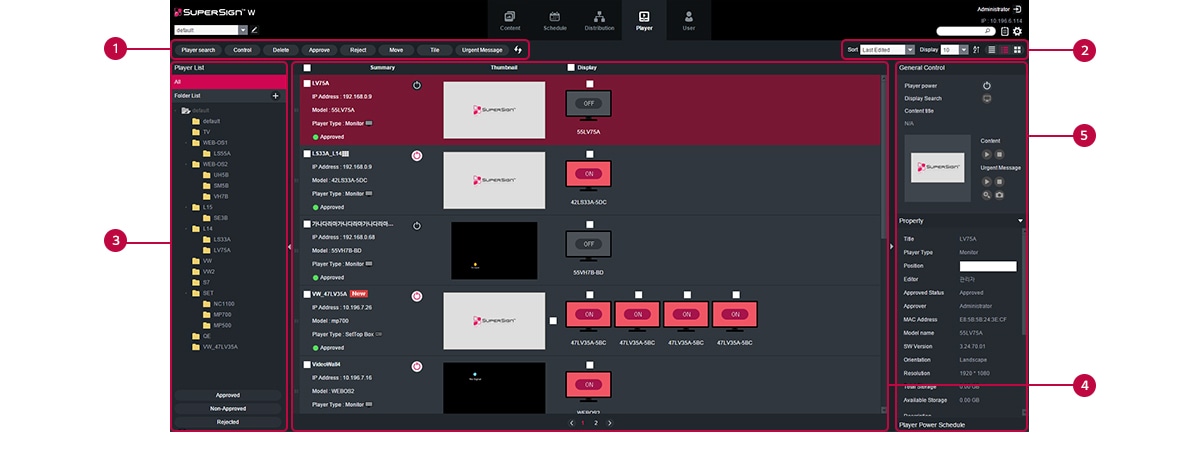
Task: Click the refresh icon after Urgent Message
Action: [518, 49]
